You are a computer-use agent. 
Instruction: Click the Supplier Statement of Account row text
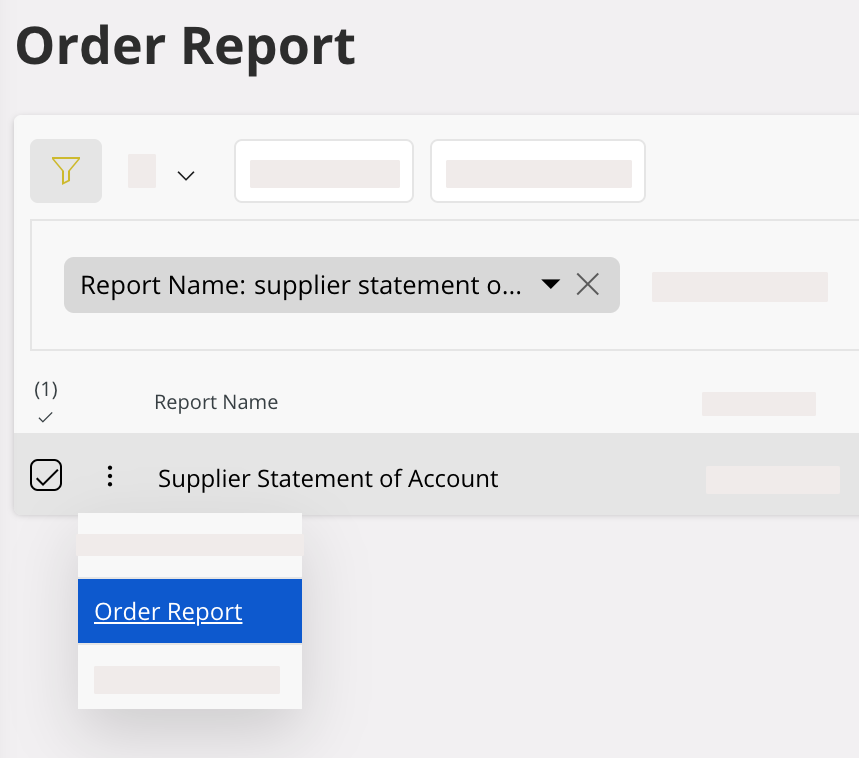[328, 479]
